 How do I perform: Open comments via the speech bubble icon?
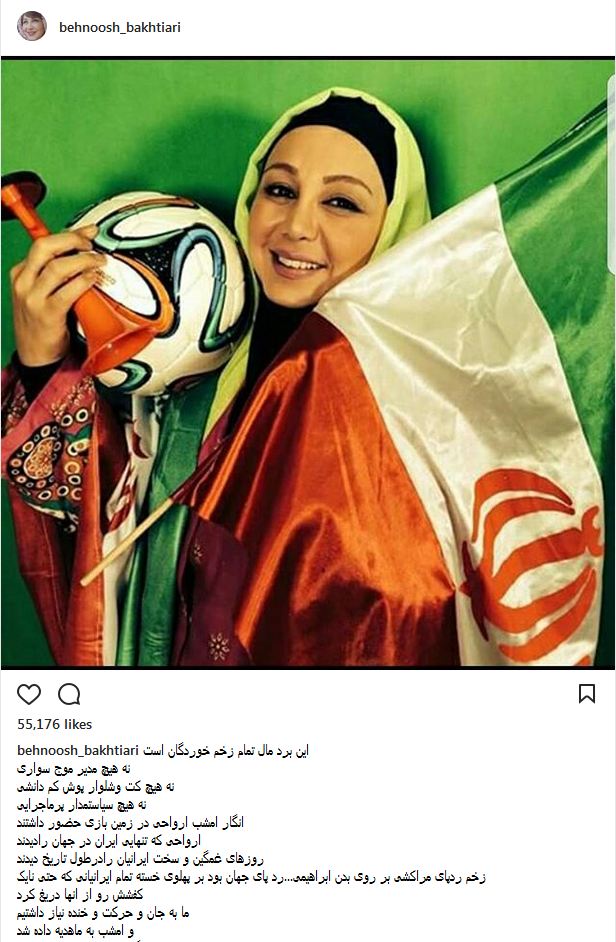click(x=69, y=694)
